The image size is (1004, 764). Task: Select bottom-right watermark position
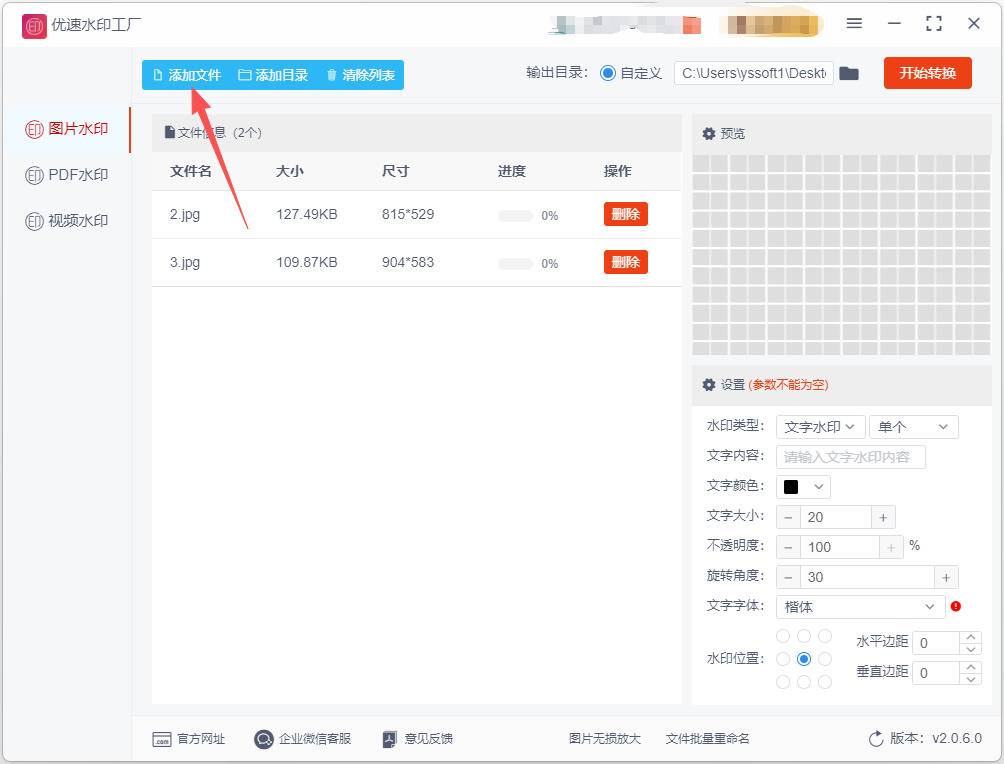pyautogui.click(x=825, y=682)
